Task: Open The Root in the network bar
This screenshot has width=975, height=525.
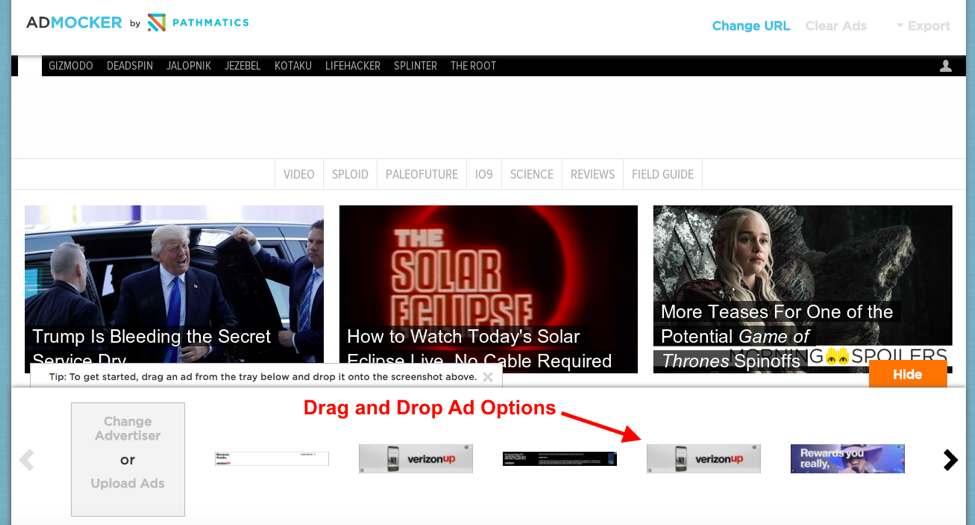Action: click(473, 66)
